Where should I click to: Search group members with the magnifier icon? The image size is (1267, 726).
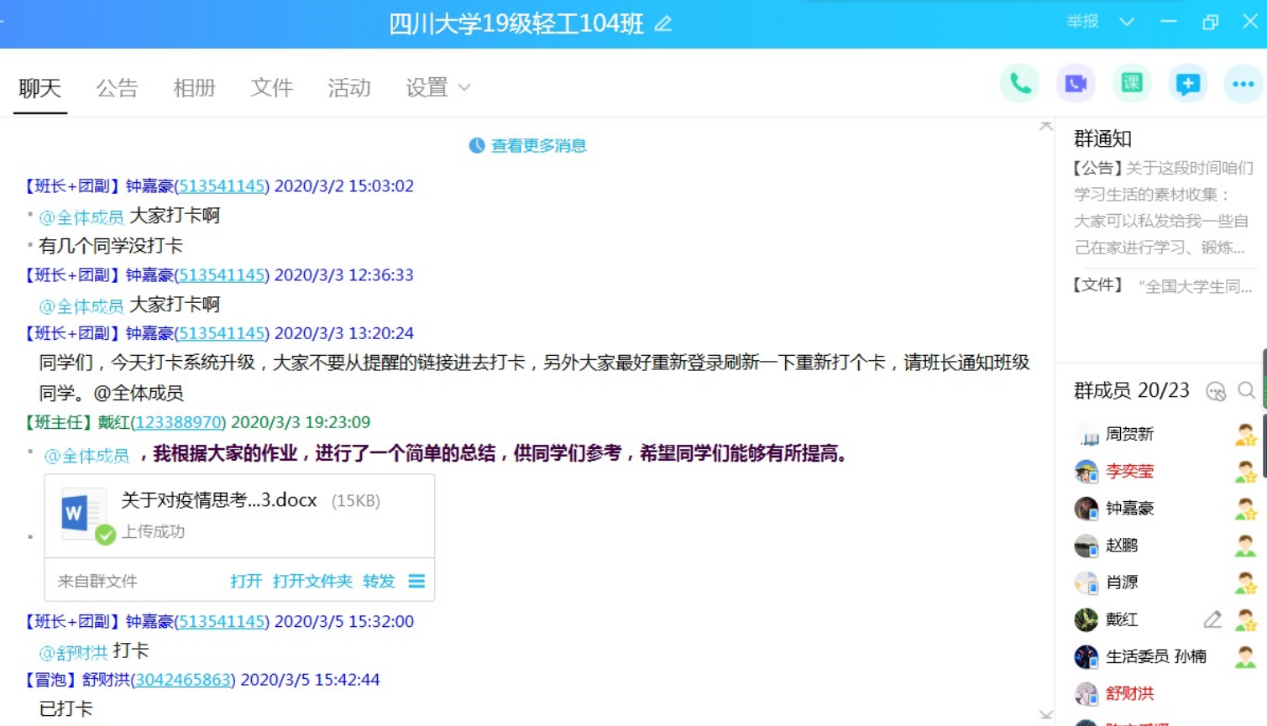1246,391
